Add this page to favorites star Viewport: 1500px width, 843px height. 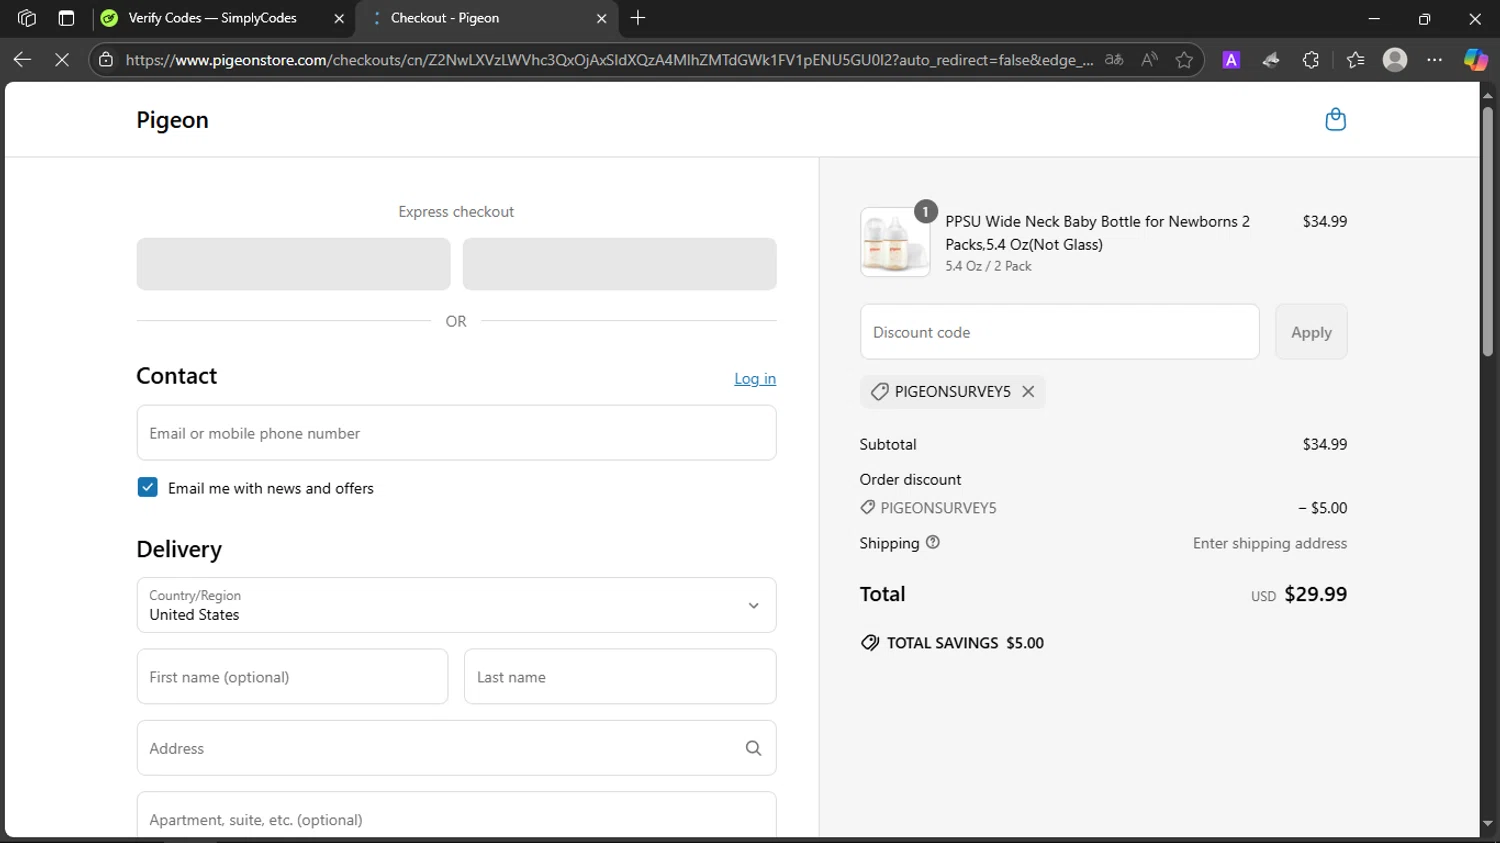pyautogui.click(x=1184, y=60)
